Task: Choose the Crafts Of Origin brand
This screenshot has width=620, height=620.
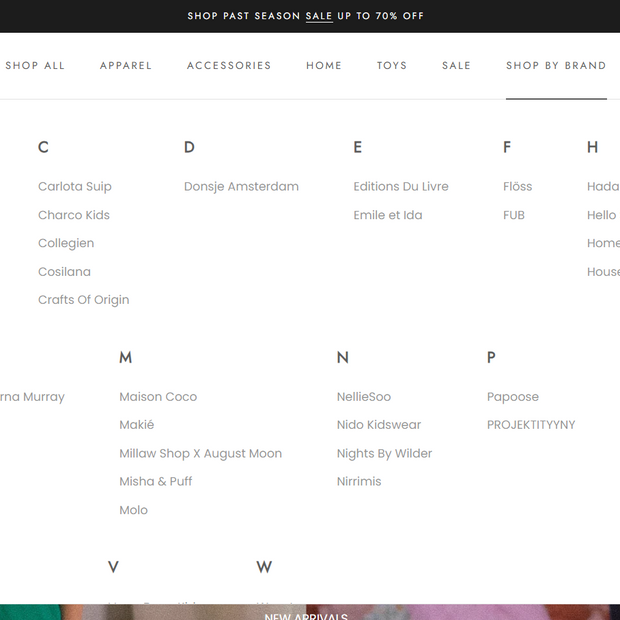Action: click(x=84, y=300)
